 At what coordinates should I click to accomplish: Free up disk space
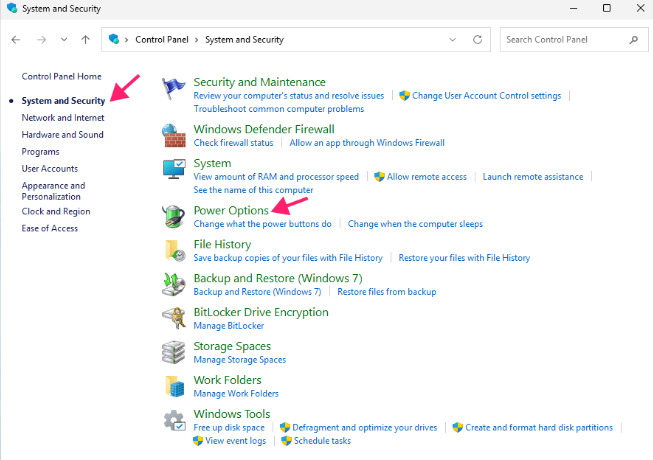(x=229, y=428)
